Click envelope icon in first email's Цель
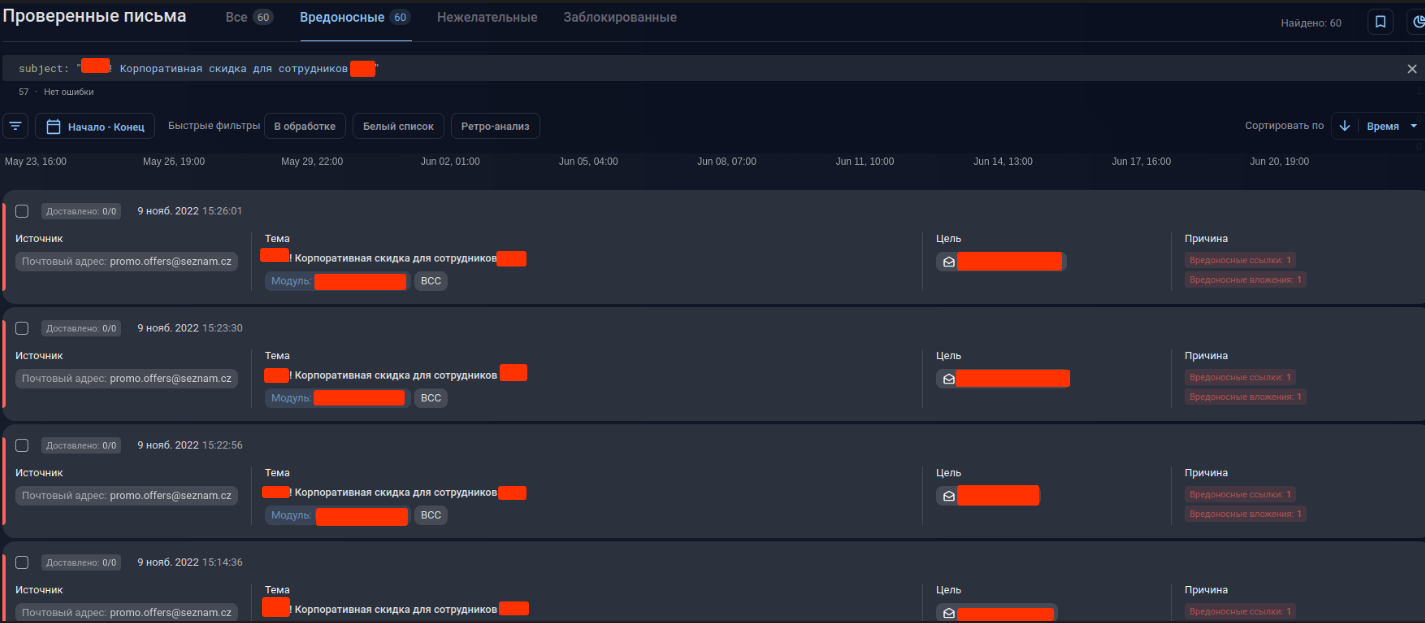1425x623 pixels. 948,262
